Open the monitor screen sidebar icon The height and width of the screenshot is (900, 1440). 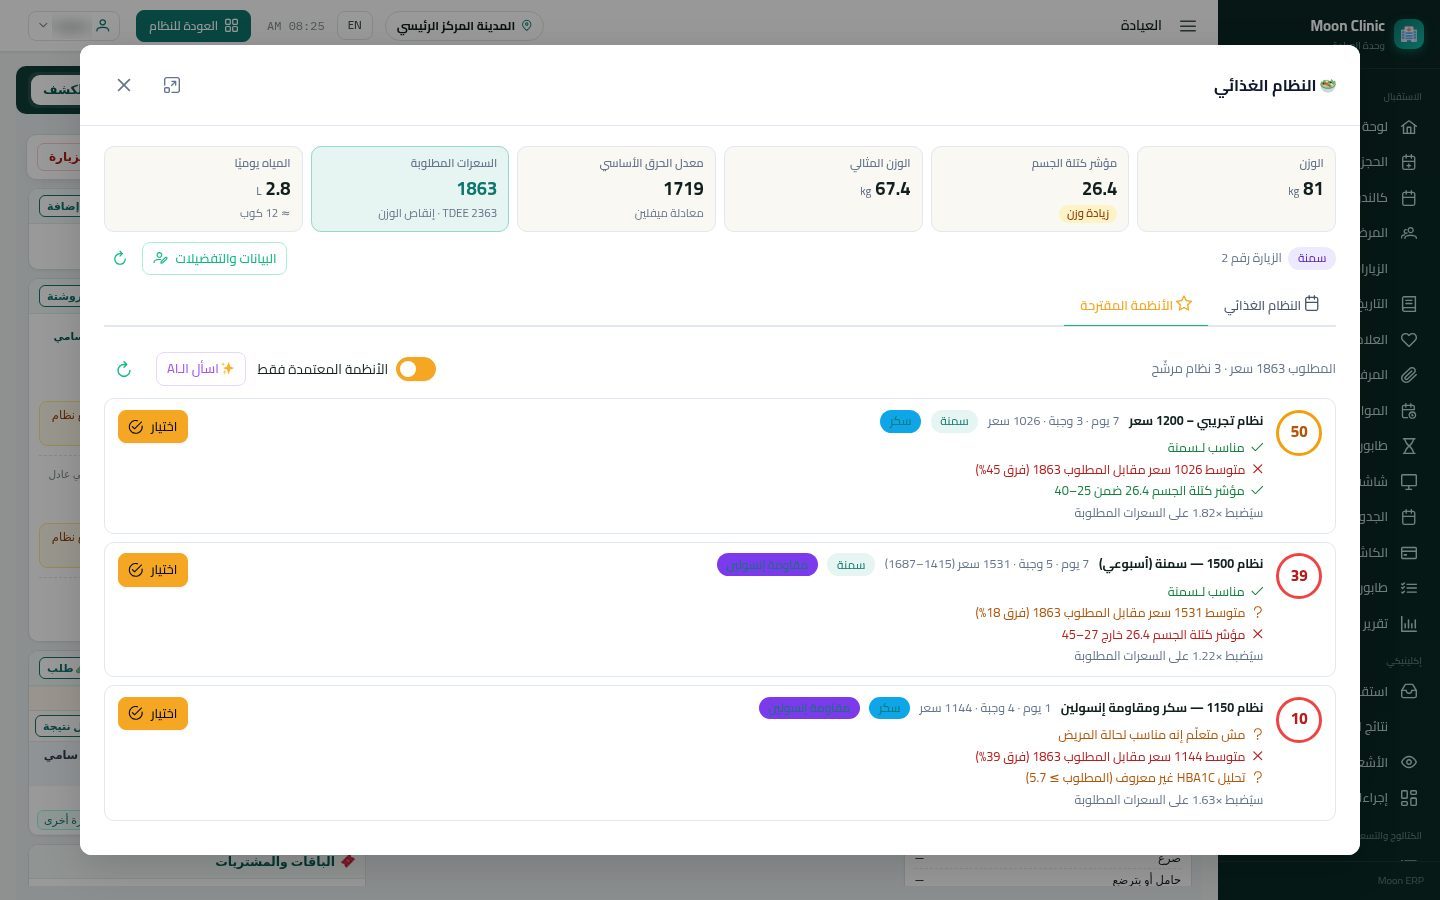point(1409,481)
